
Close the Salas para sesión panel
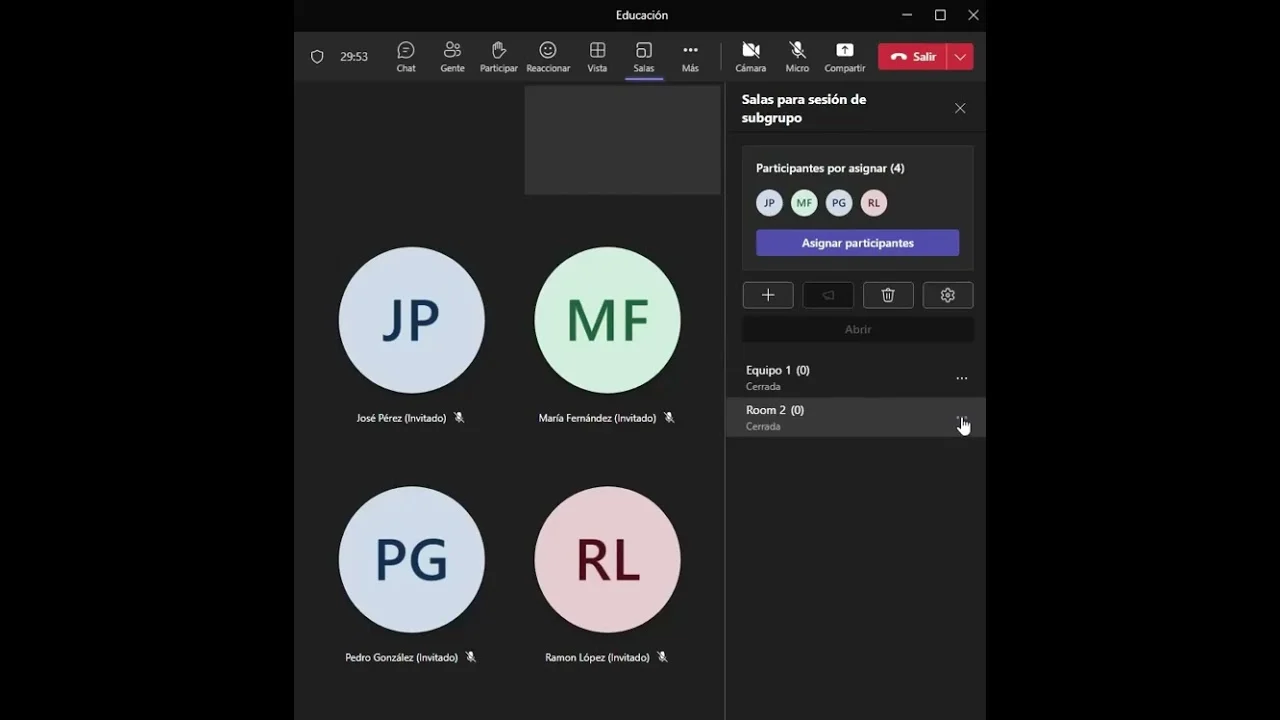click(x=960, y=108)
